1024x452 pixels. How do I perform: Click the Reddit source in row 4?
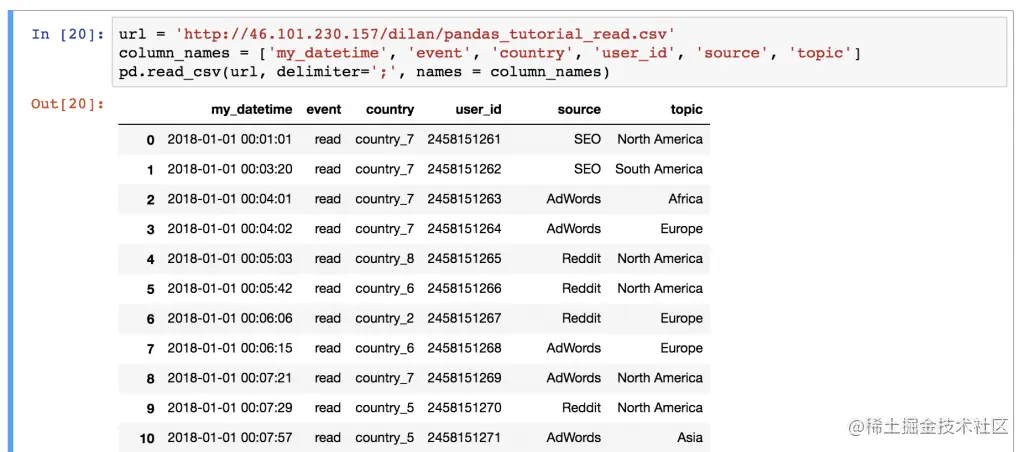581,259
